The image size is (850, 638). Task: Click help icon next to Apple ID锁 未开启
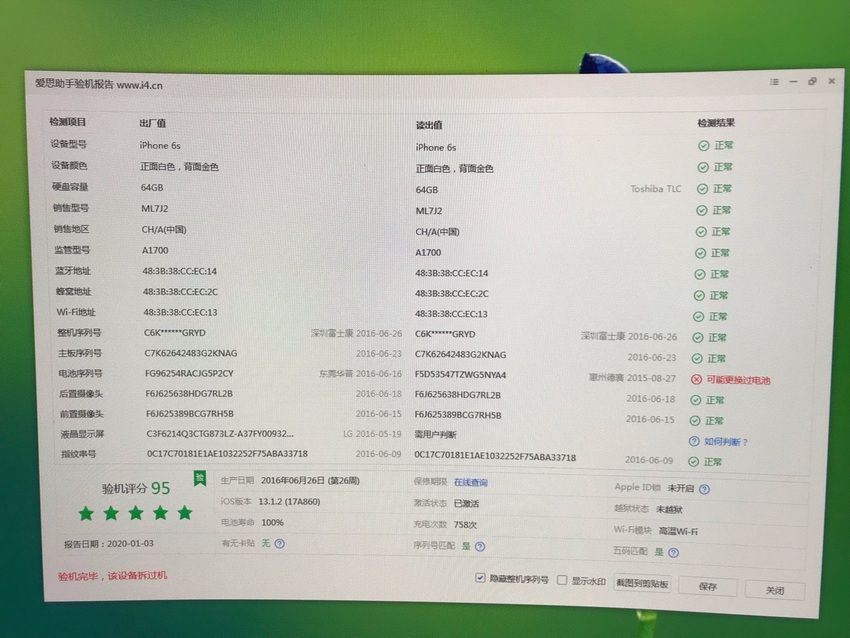[704, 489]
